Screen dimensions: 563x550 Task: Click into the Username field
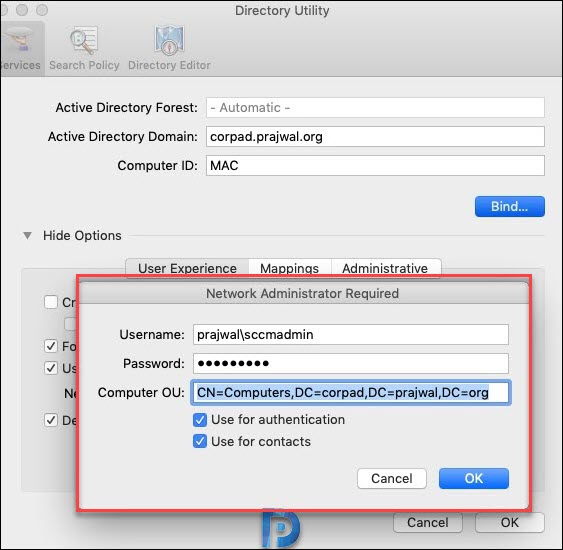(x=351, y=335)
